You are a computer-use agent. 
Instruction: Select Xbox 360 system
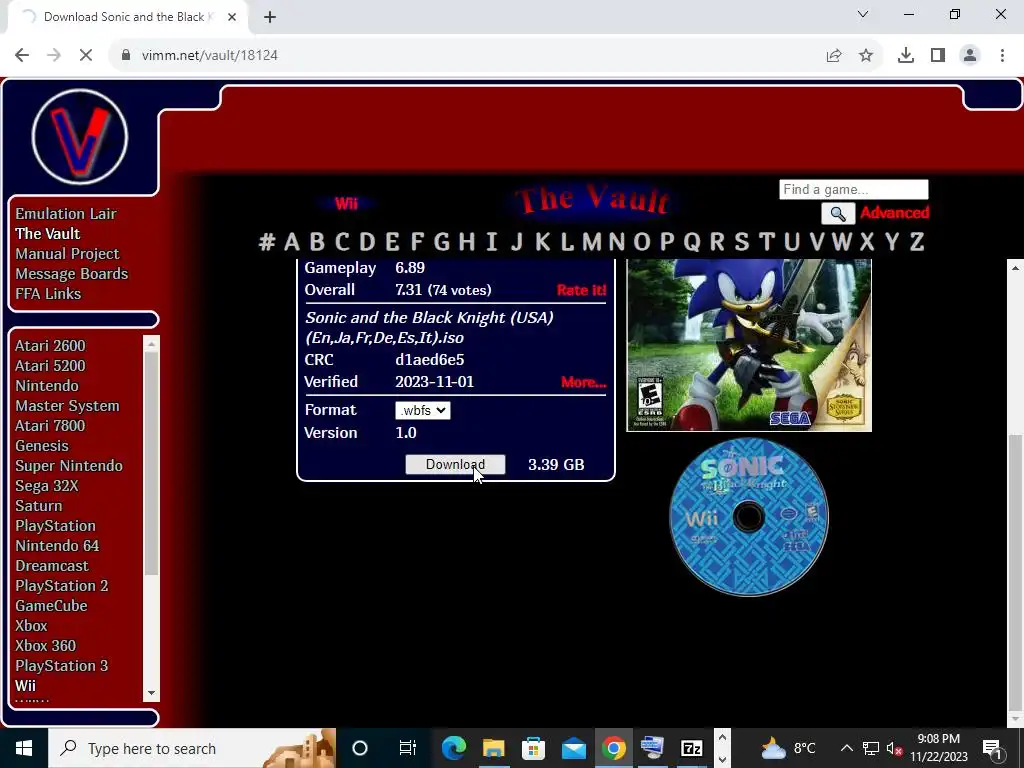[x=45, y=646]
